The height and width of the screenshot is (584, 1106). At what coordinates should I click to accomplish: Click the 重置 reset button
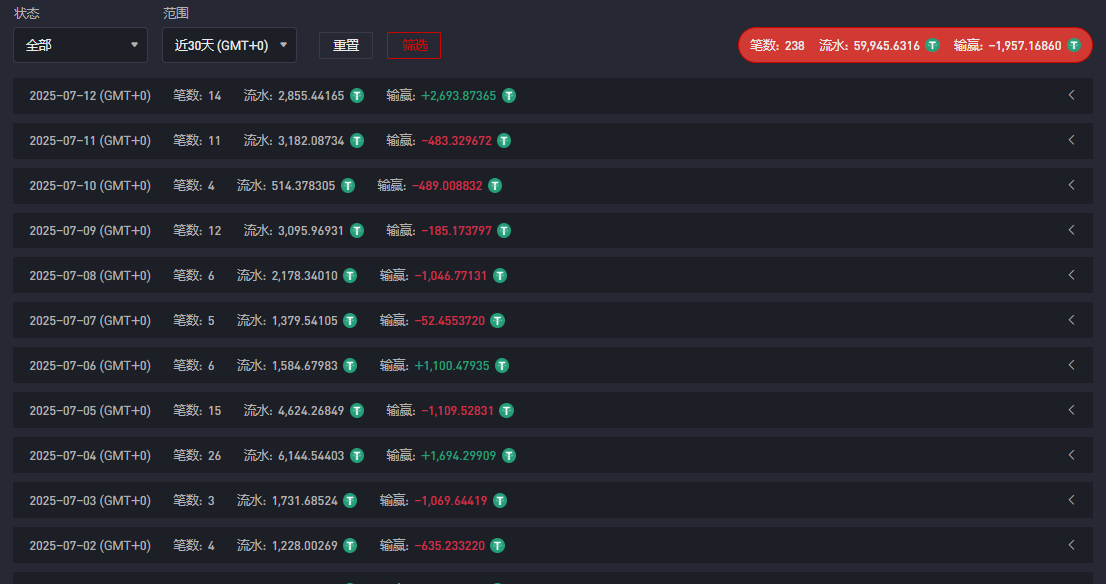346,45
